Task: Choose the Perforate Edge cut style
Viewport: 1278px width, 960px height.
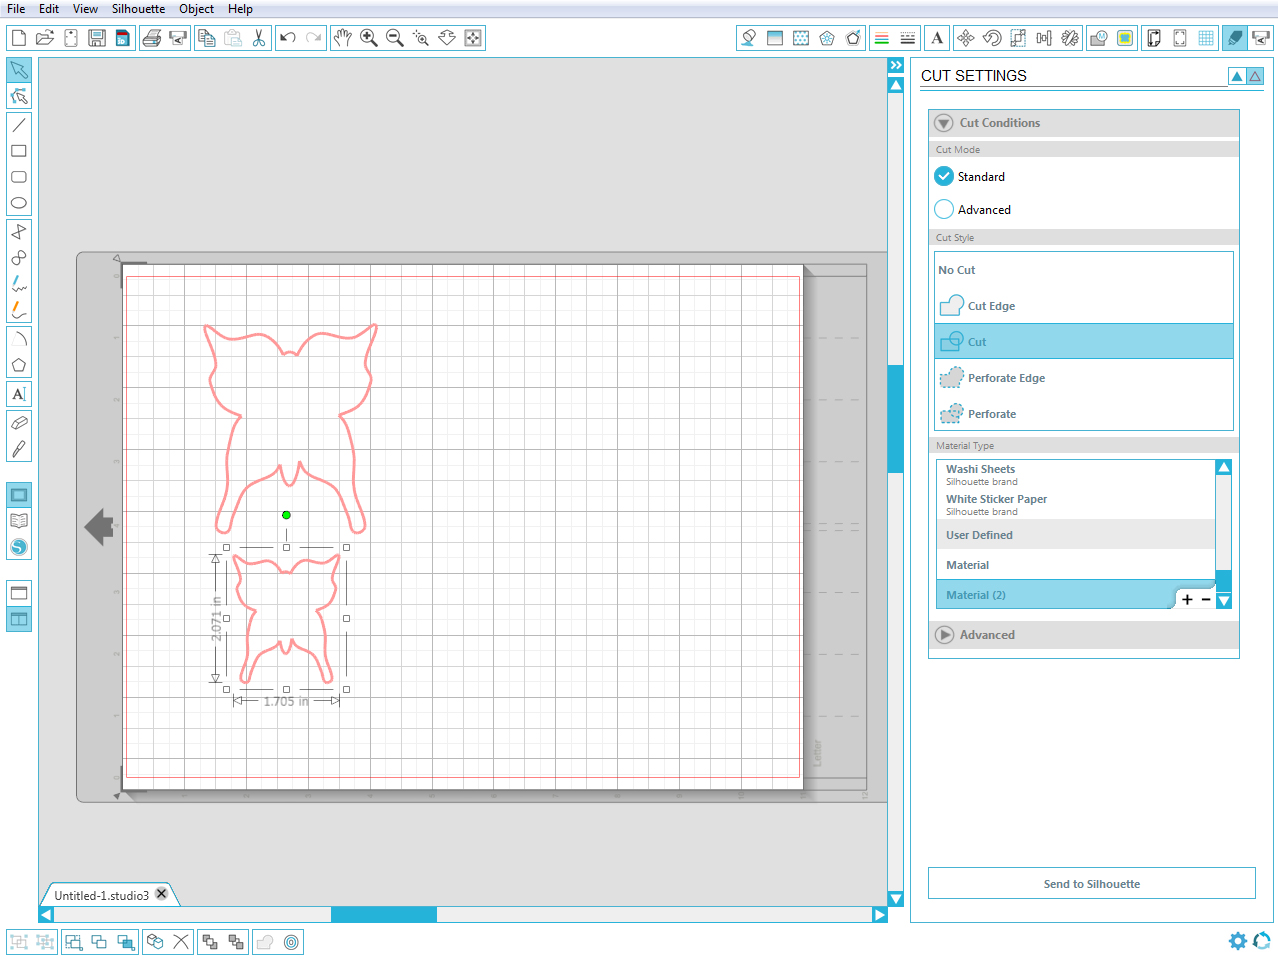Action: coord(1006,378)
